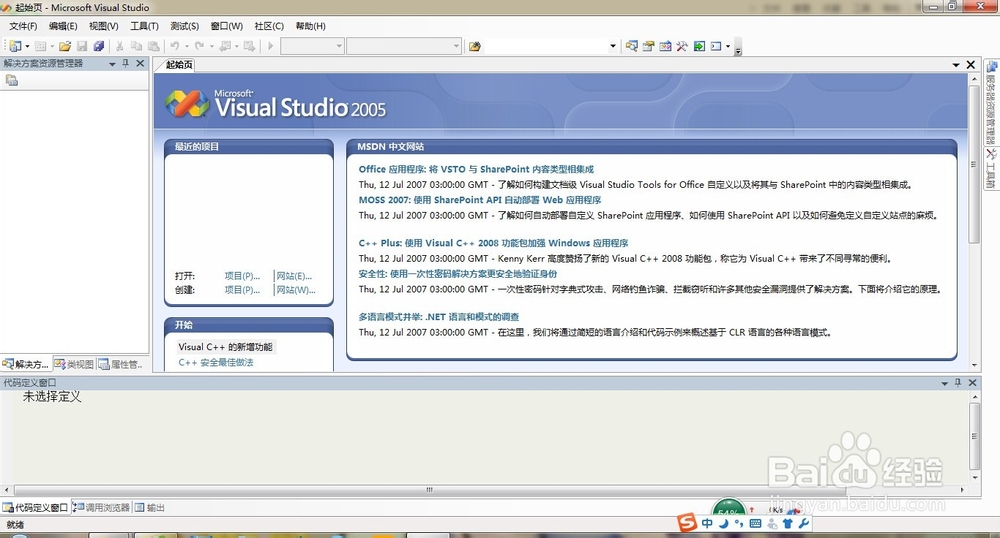Image resolution: width=1000 pixels, height=538 pixels.
Task: Click 打开 网站(E)... link
Action: 294,276
